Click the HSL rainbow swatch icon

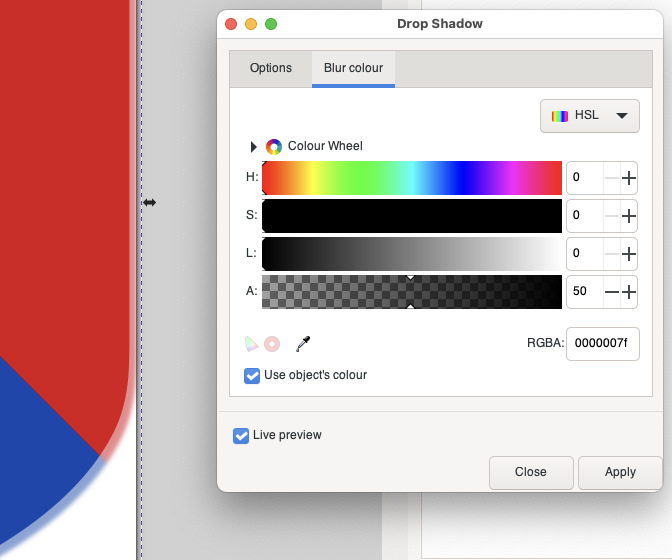tap(560, 116)
